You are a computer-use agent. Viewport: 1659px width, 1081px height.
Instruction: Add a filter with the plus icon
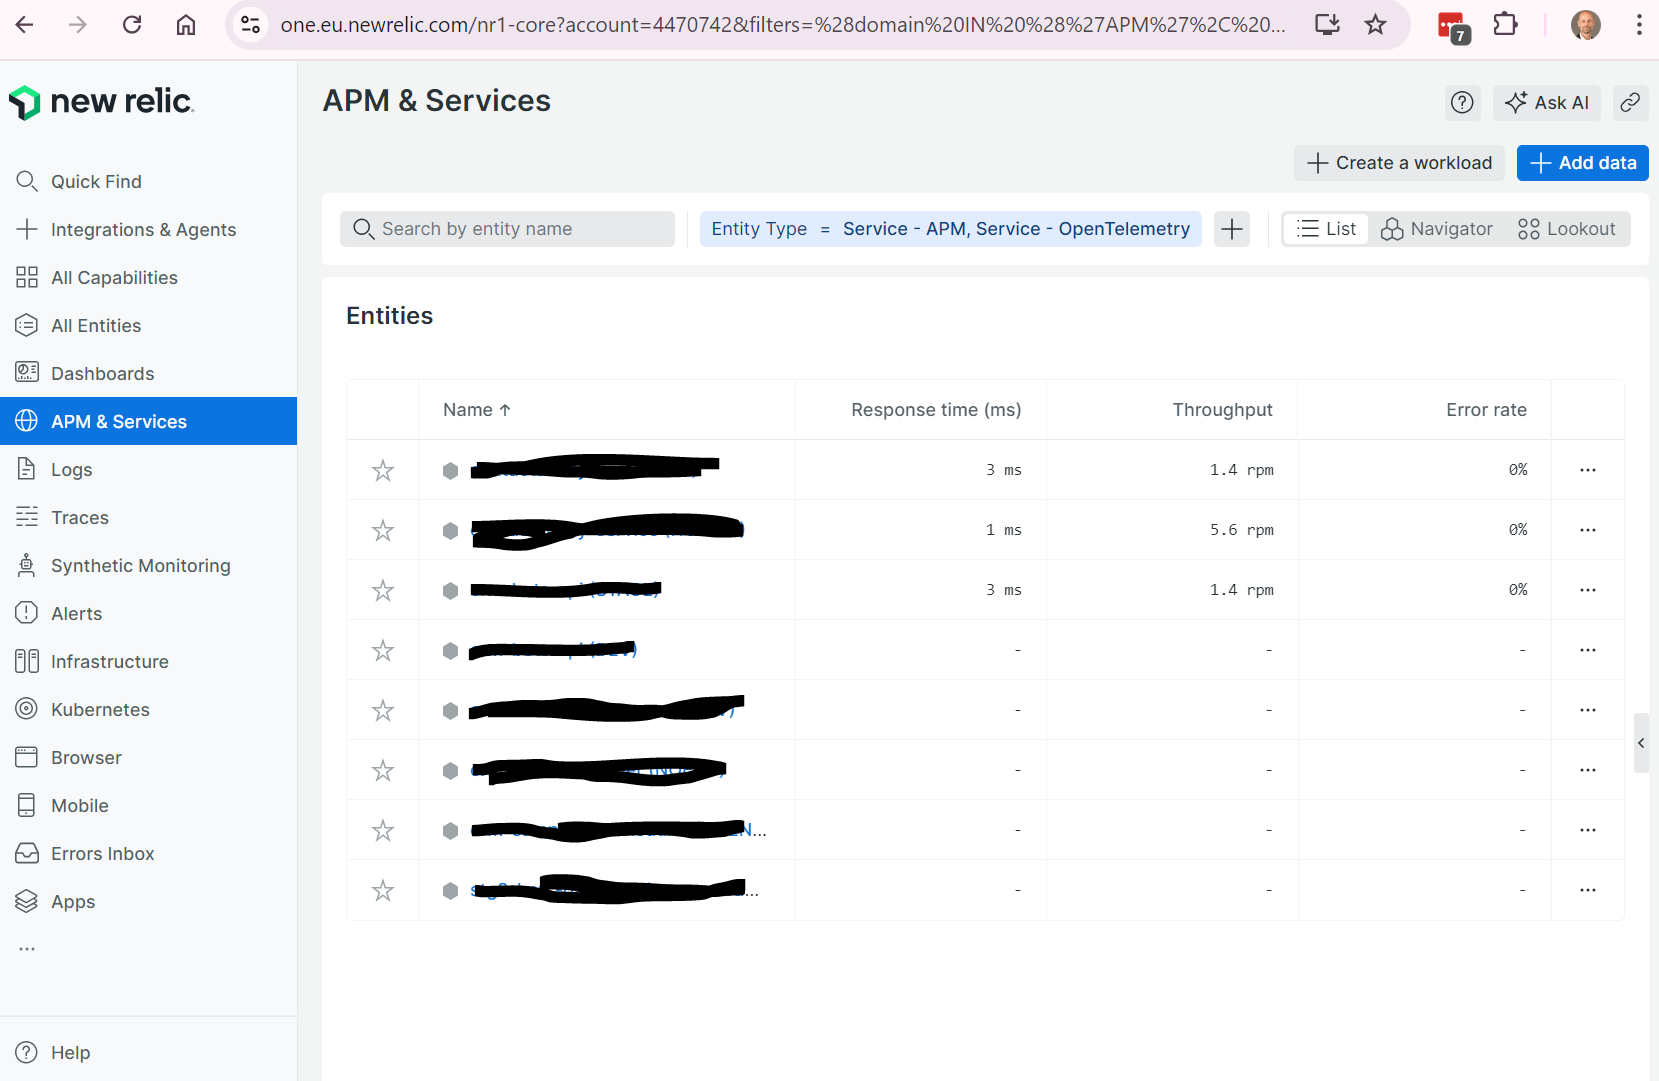tap(1232, 229)
